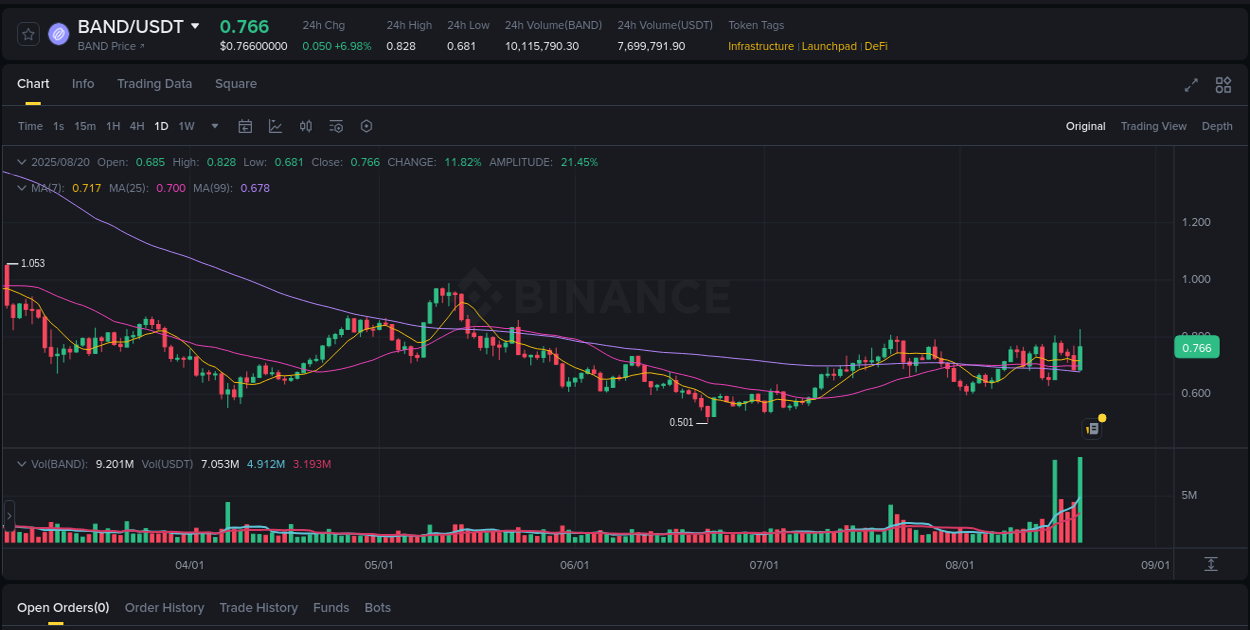1250x630 pixels.
Task: Collapse the Vol(BAND) volume pane
Action: pyautogui.click(x=22, y=463)
